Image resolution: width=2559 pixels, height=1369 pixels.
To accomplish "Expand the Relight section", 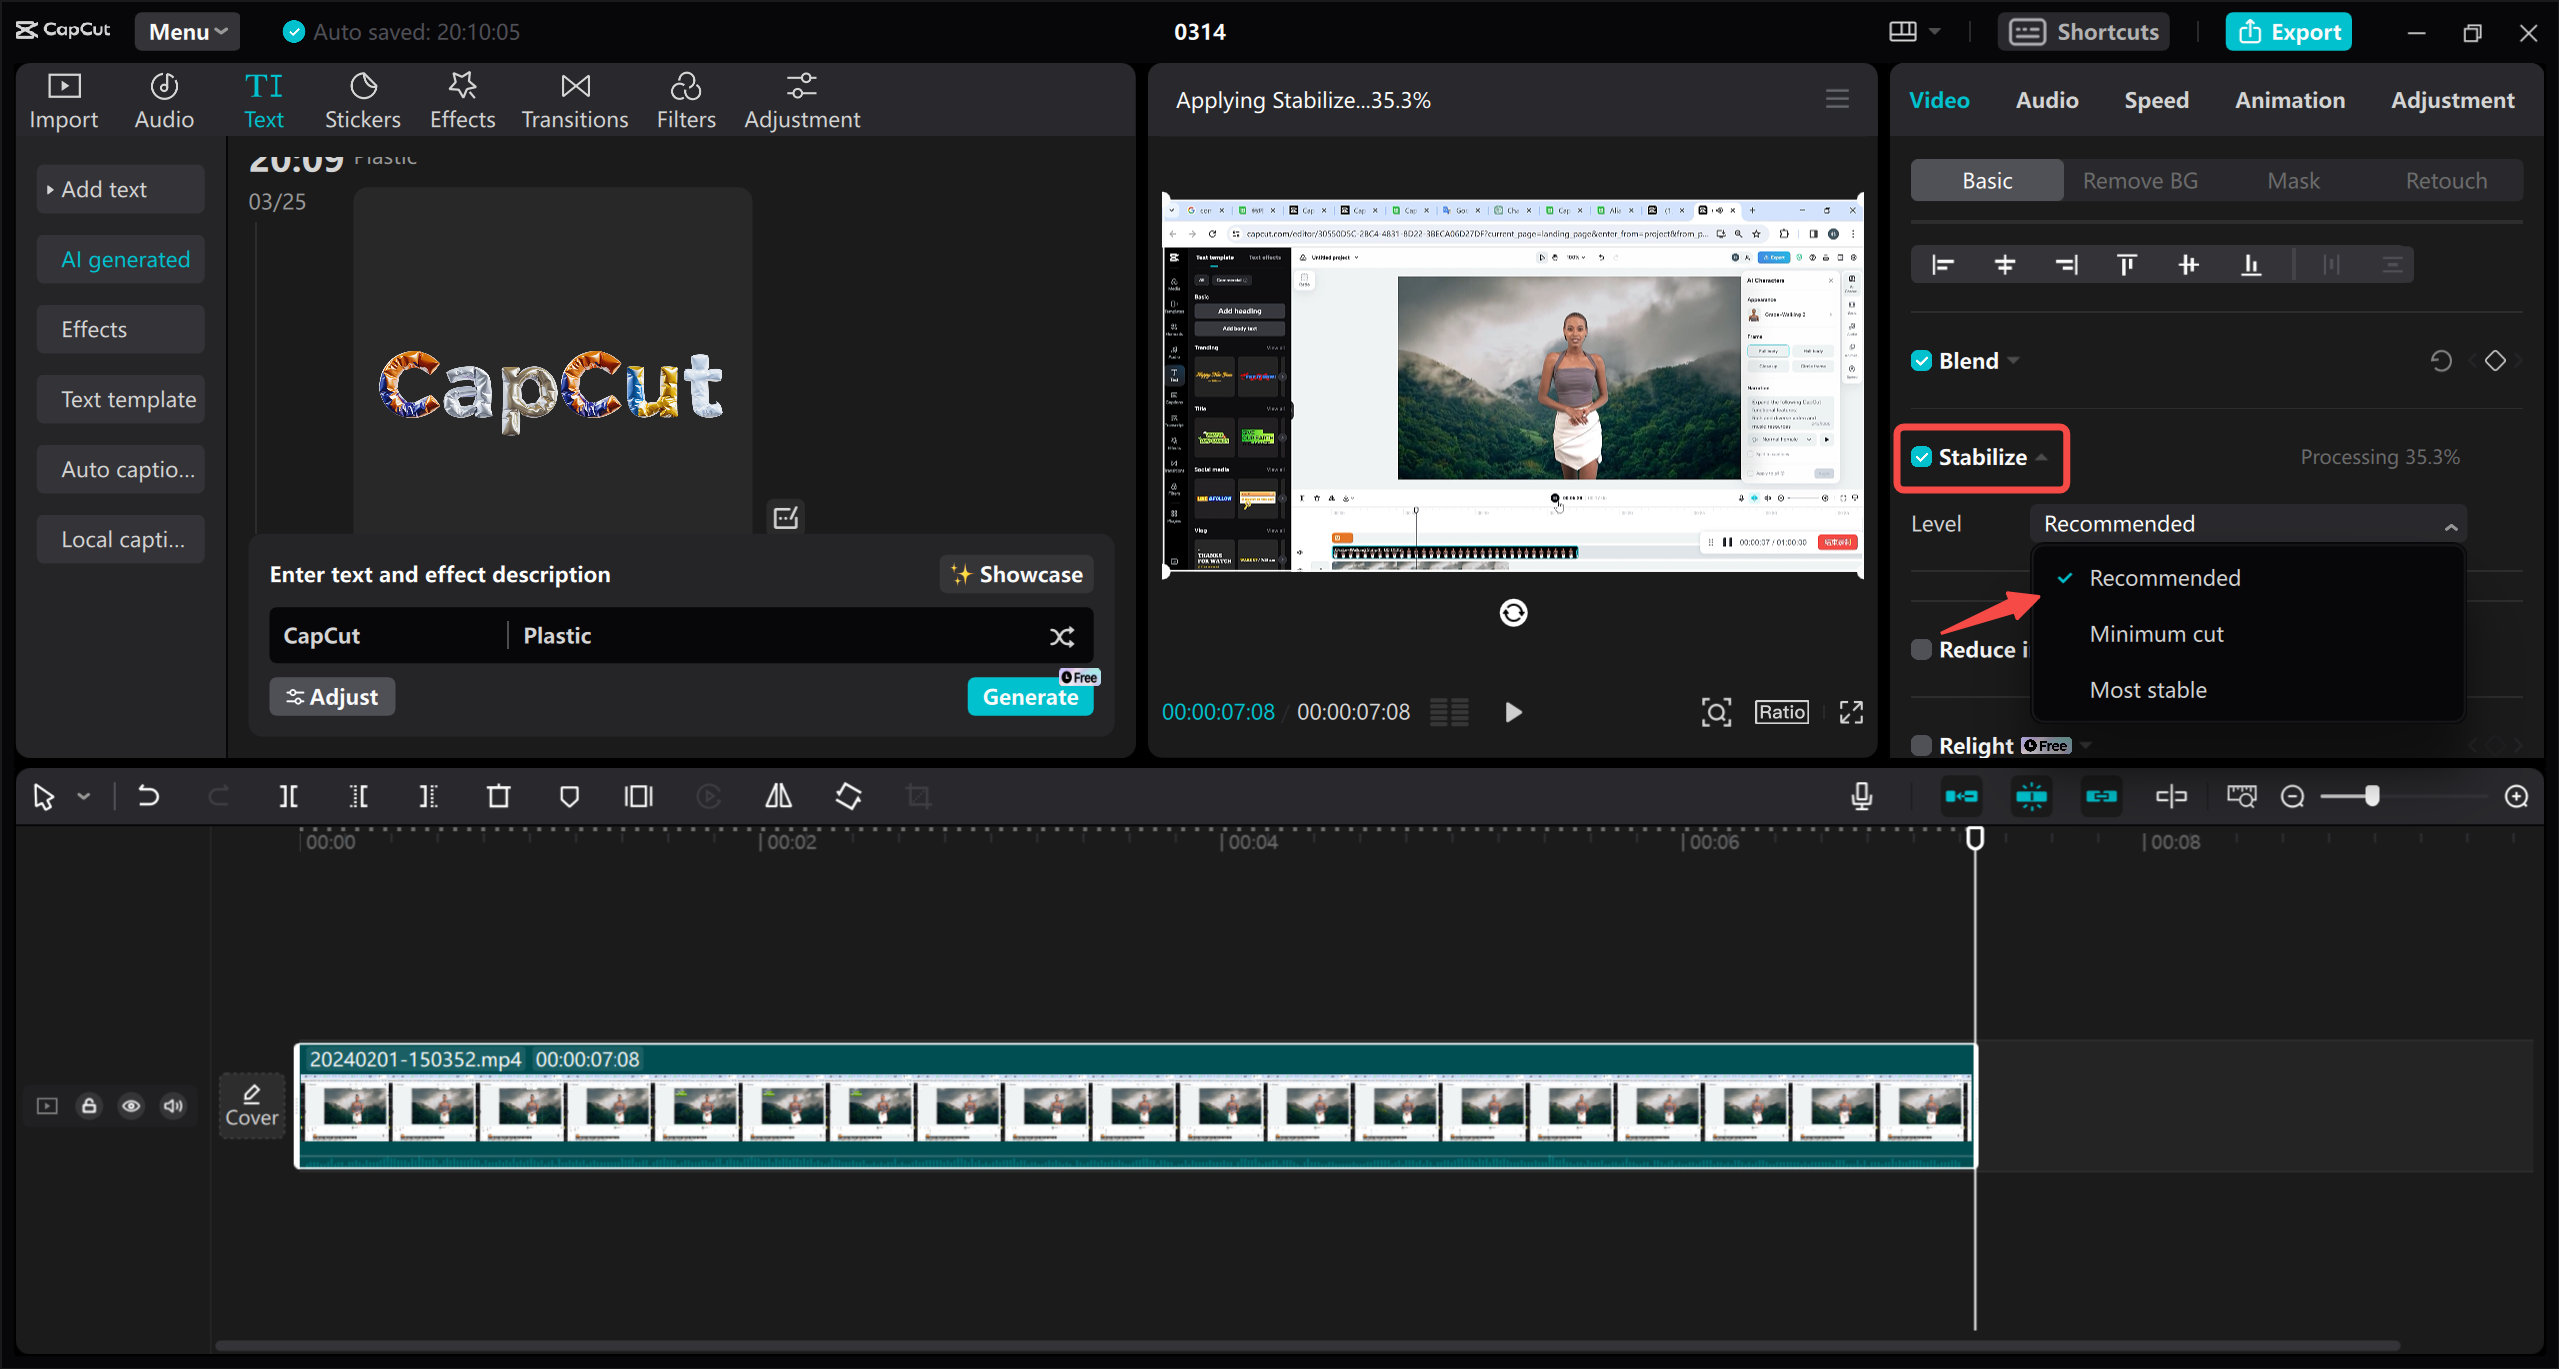I will 2086,745.
